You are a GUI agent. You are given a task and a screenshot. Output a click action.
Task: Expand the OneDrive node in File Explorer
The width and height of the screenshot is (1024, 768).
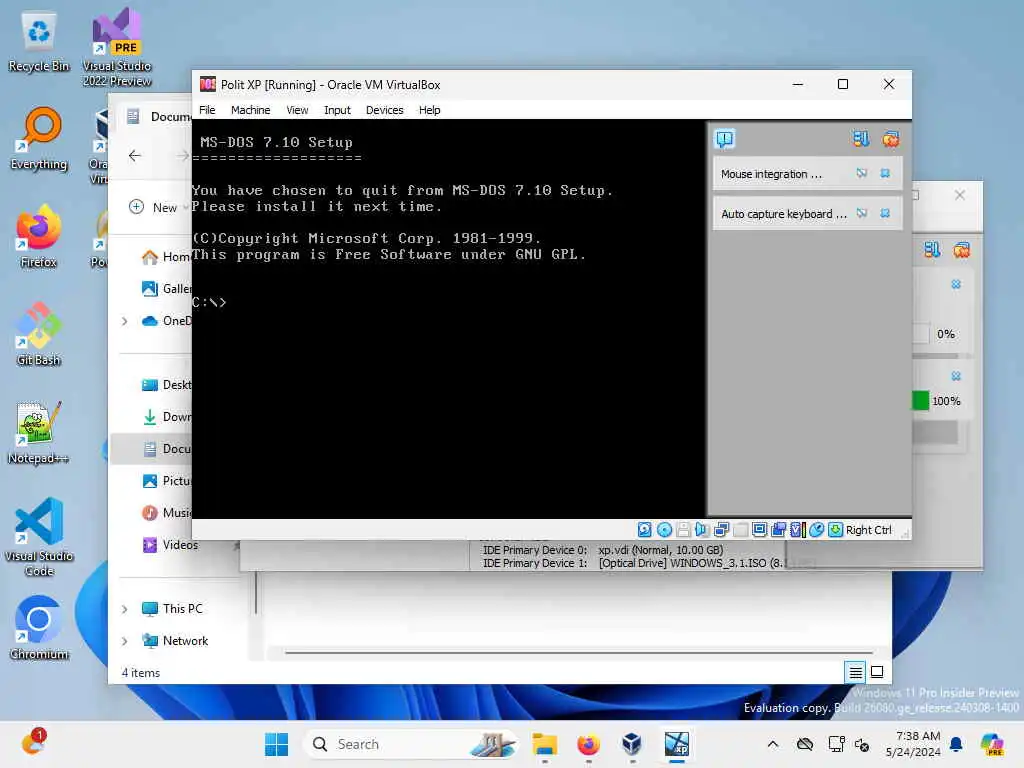(125, 321)
